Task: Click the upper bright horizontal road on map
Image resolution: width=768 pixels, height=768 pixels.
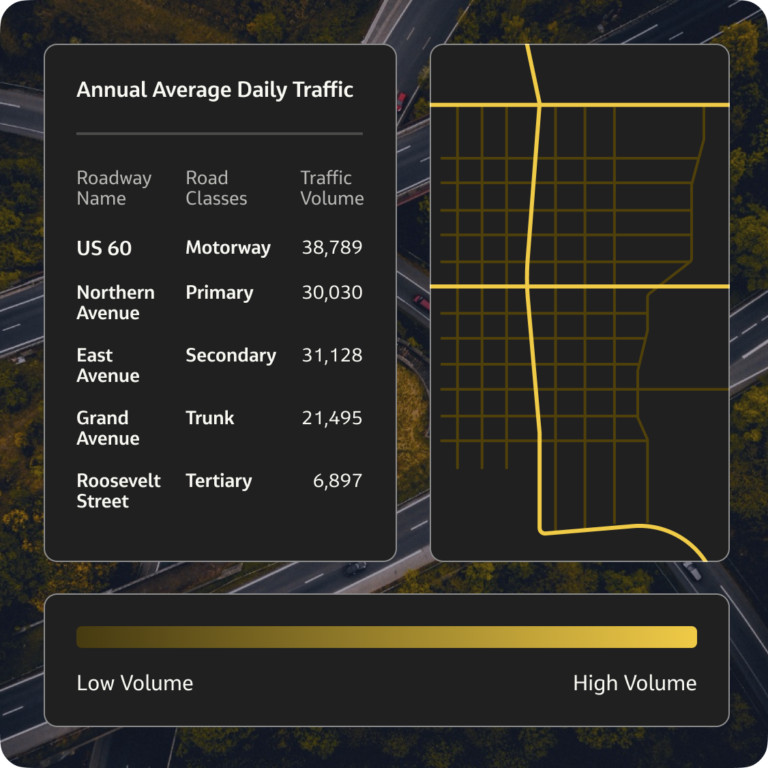Action: coord(579,105)
